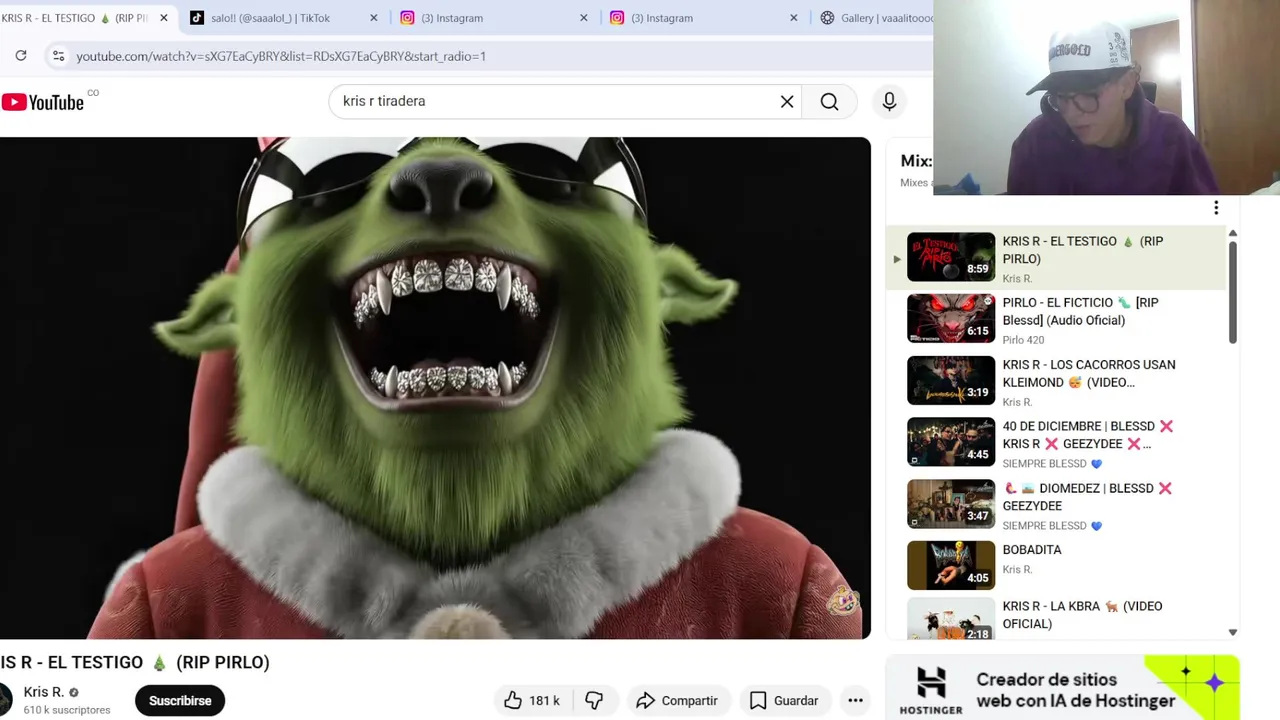
Task: Play BOBADITA thumbnail
Action: point(951,565)
